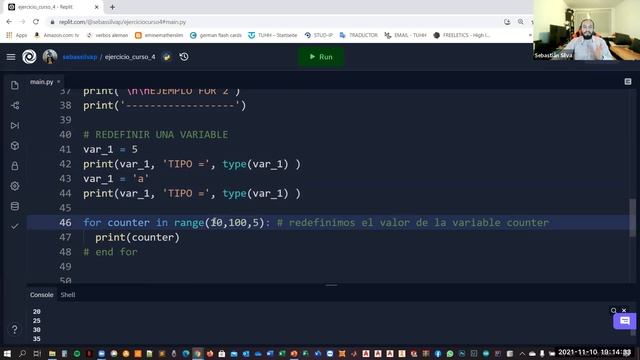Open a new browser tab
640x360 pixels.
coord(112,7)
